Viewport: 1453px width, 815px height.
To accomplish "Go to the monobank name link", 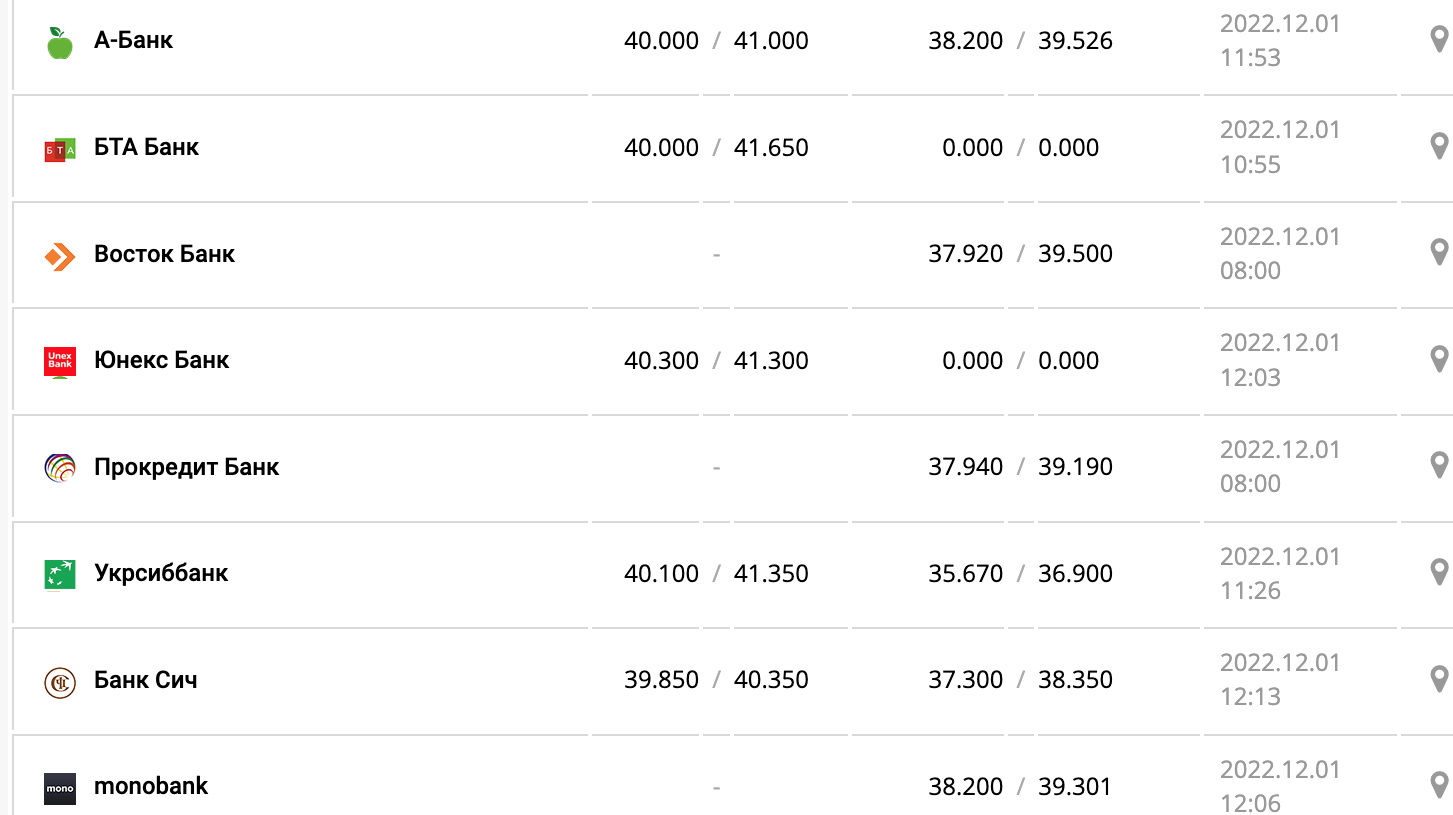I will click(x=151, y=786).
